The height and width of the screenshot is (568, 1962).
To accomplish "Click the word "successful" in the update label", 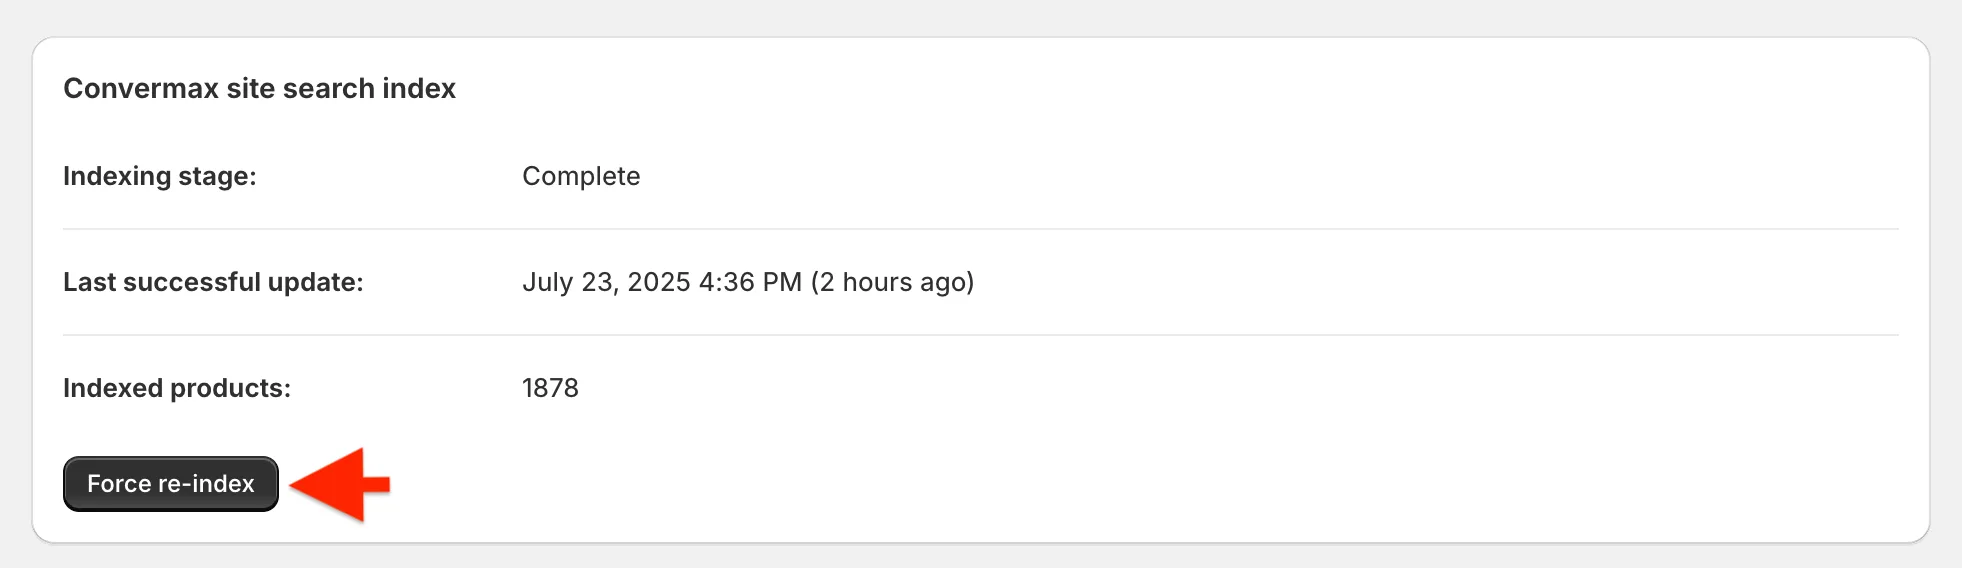I will tap(191, 282).
